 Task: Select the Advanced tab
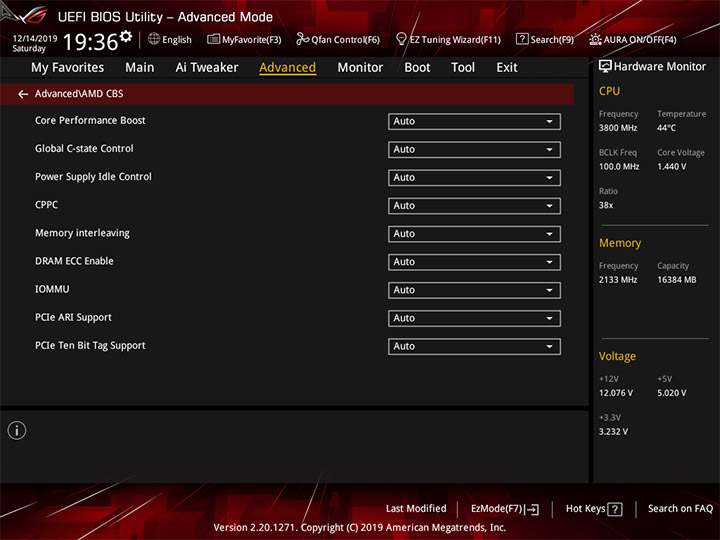point(287,68)
